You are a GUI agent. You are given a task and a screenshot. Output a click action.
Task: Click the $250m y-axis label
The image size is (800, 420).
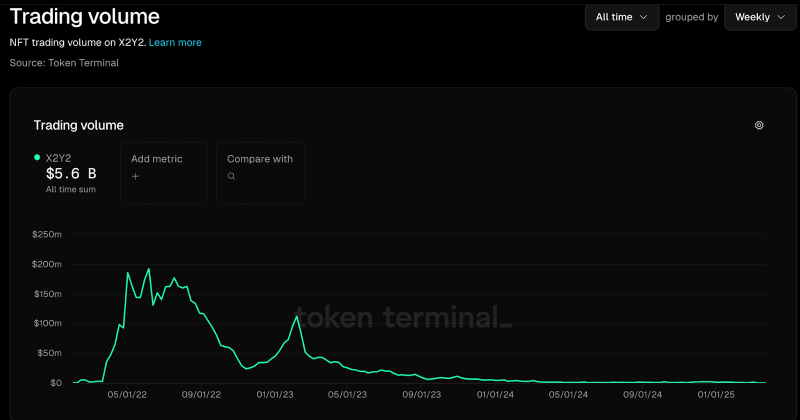[x=47, y=235]
